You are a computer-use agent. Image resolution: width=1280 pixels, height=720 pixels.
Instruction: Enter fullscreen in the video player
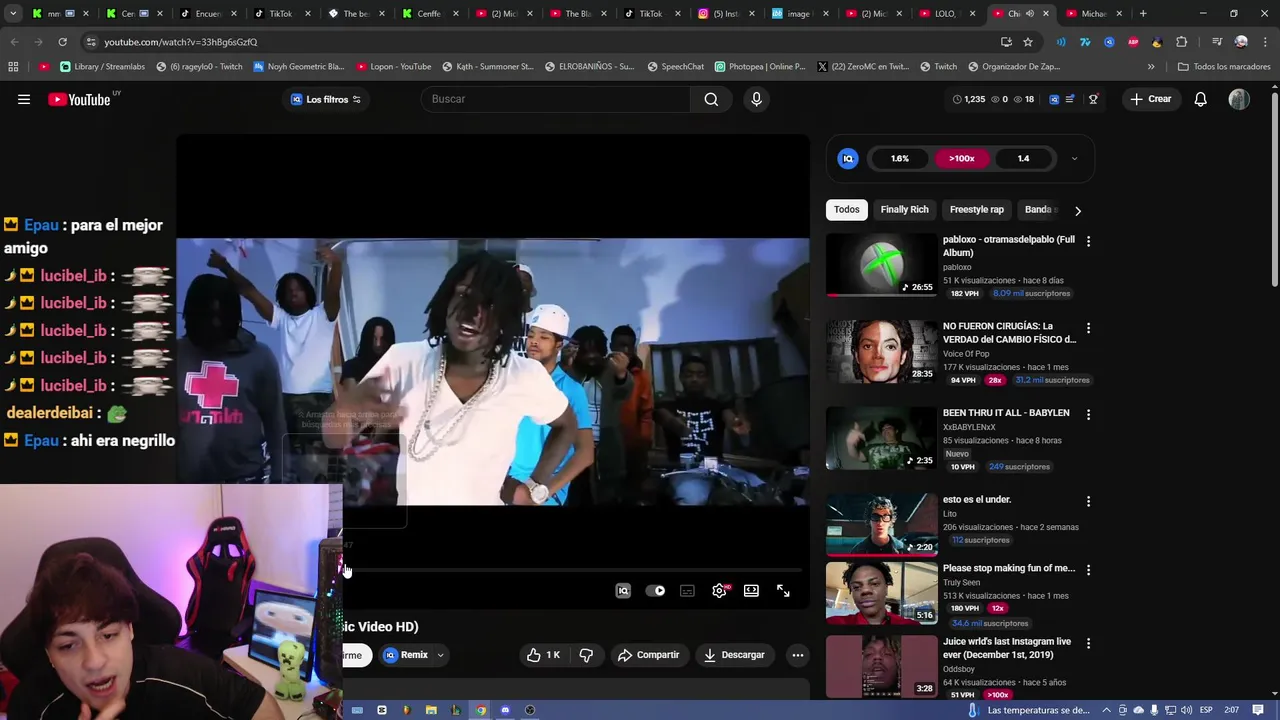(783, 591)
